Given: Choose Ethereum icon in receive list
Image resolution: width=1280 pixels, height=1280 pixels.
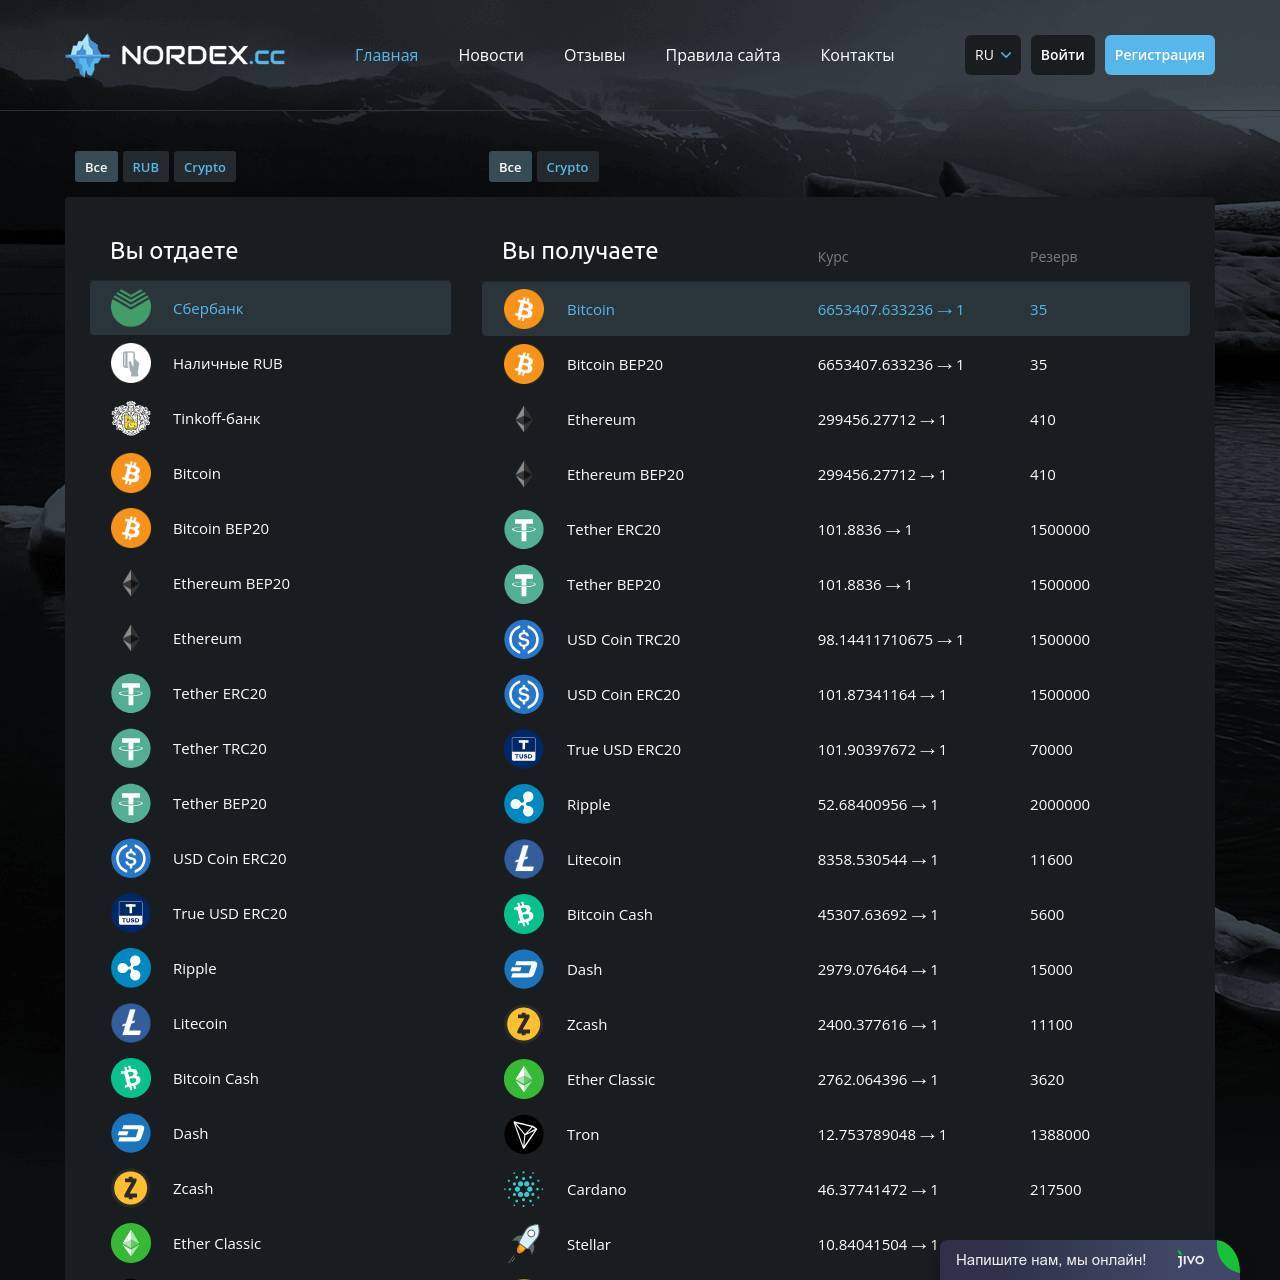Looking at the screenshot, I should 524,419.
